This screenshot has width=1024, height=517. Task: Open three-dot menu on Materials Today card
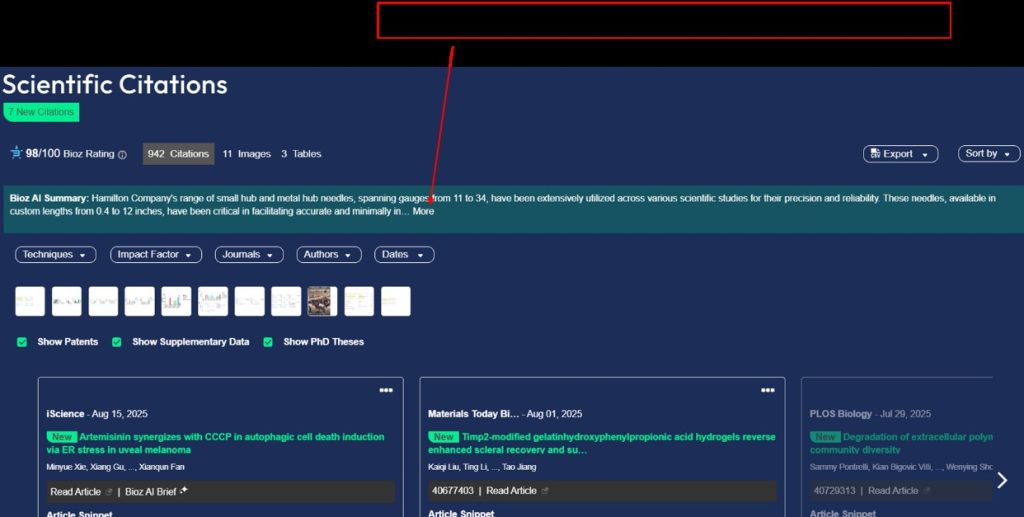click(768, 390)
